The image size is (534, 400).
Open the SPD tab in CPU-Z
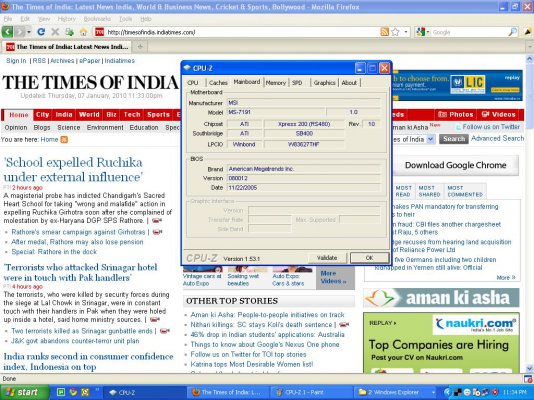coord(297,83)
